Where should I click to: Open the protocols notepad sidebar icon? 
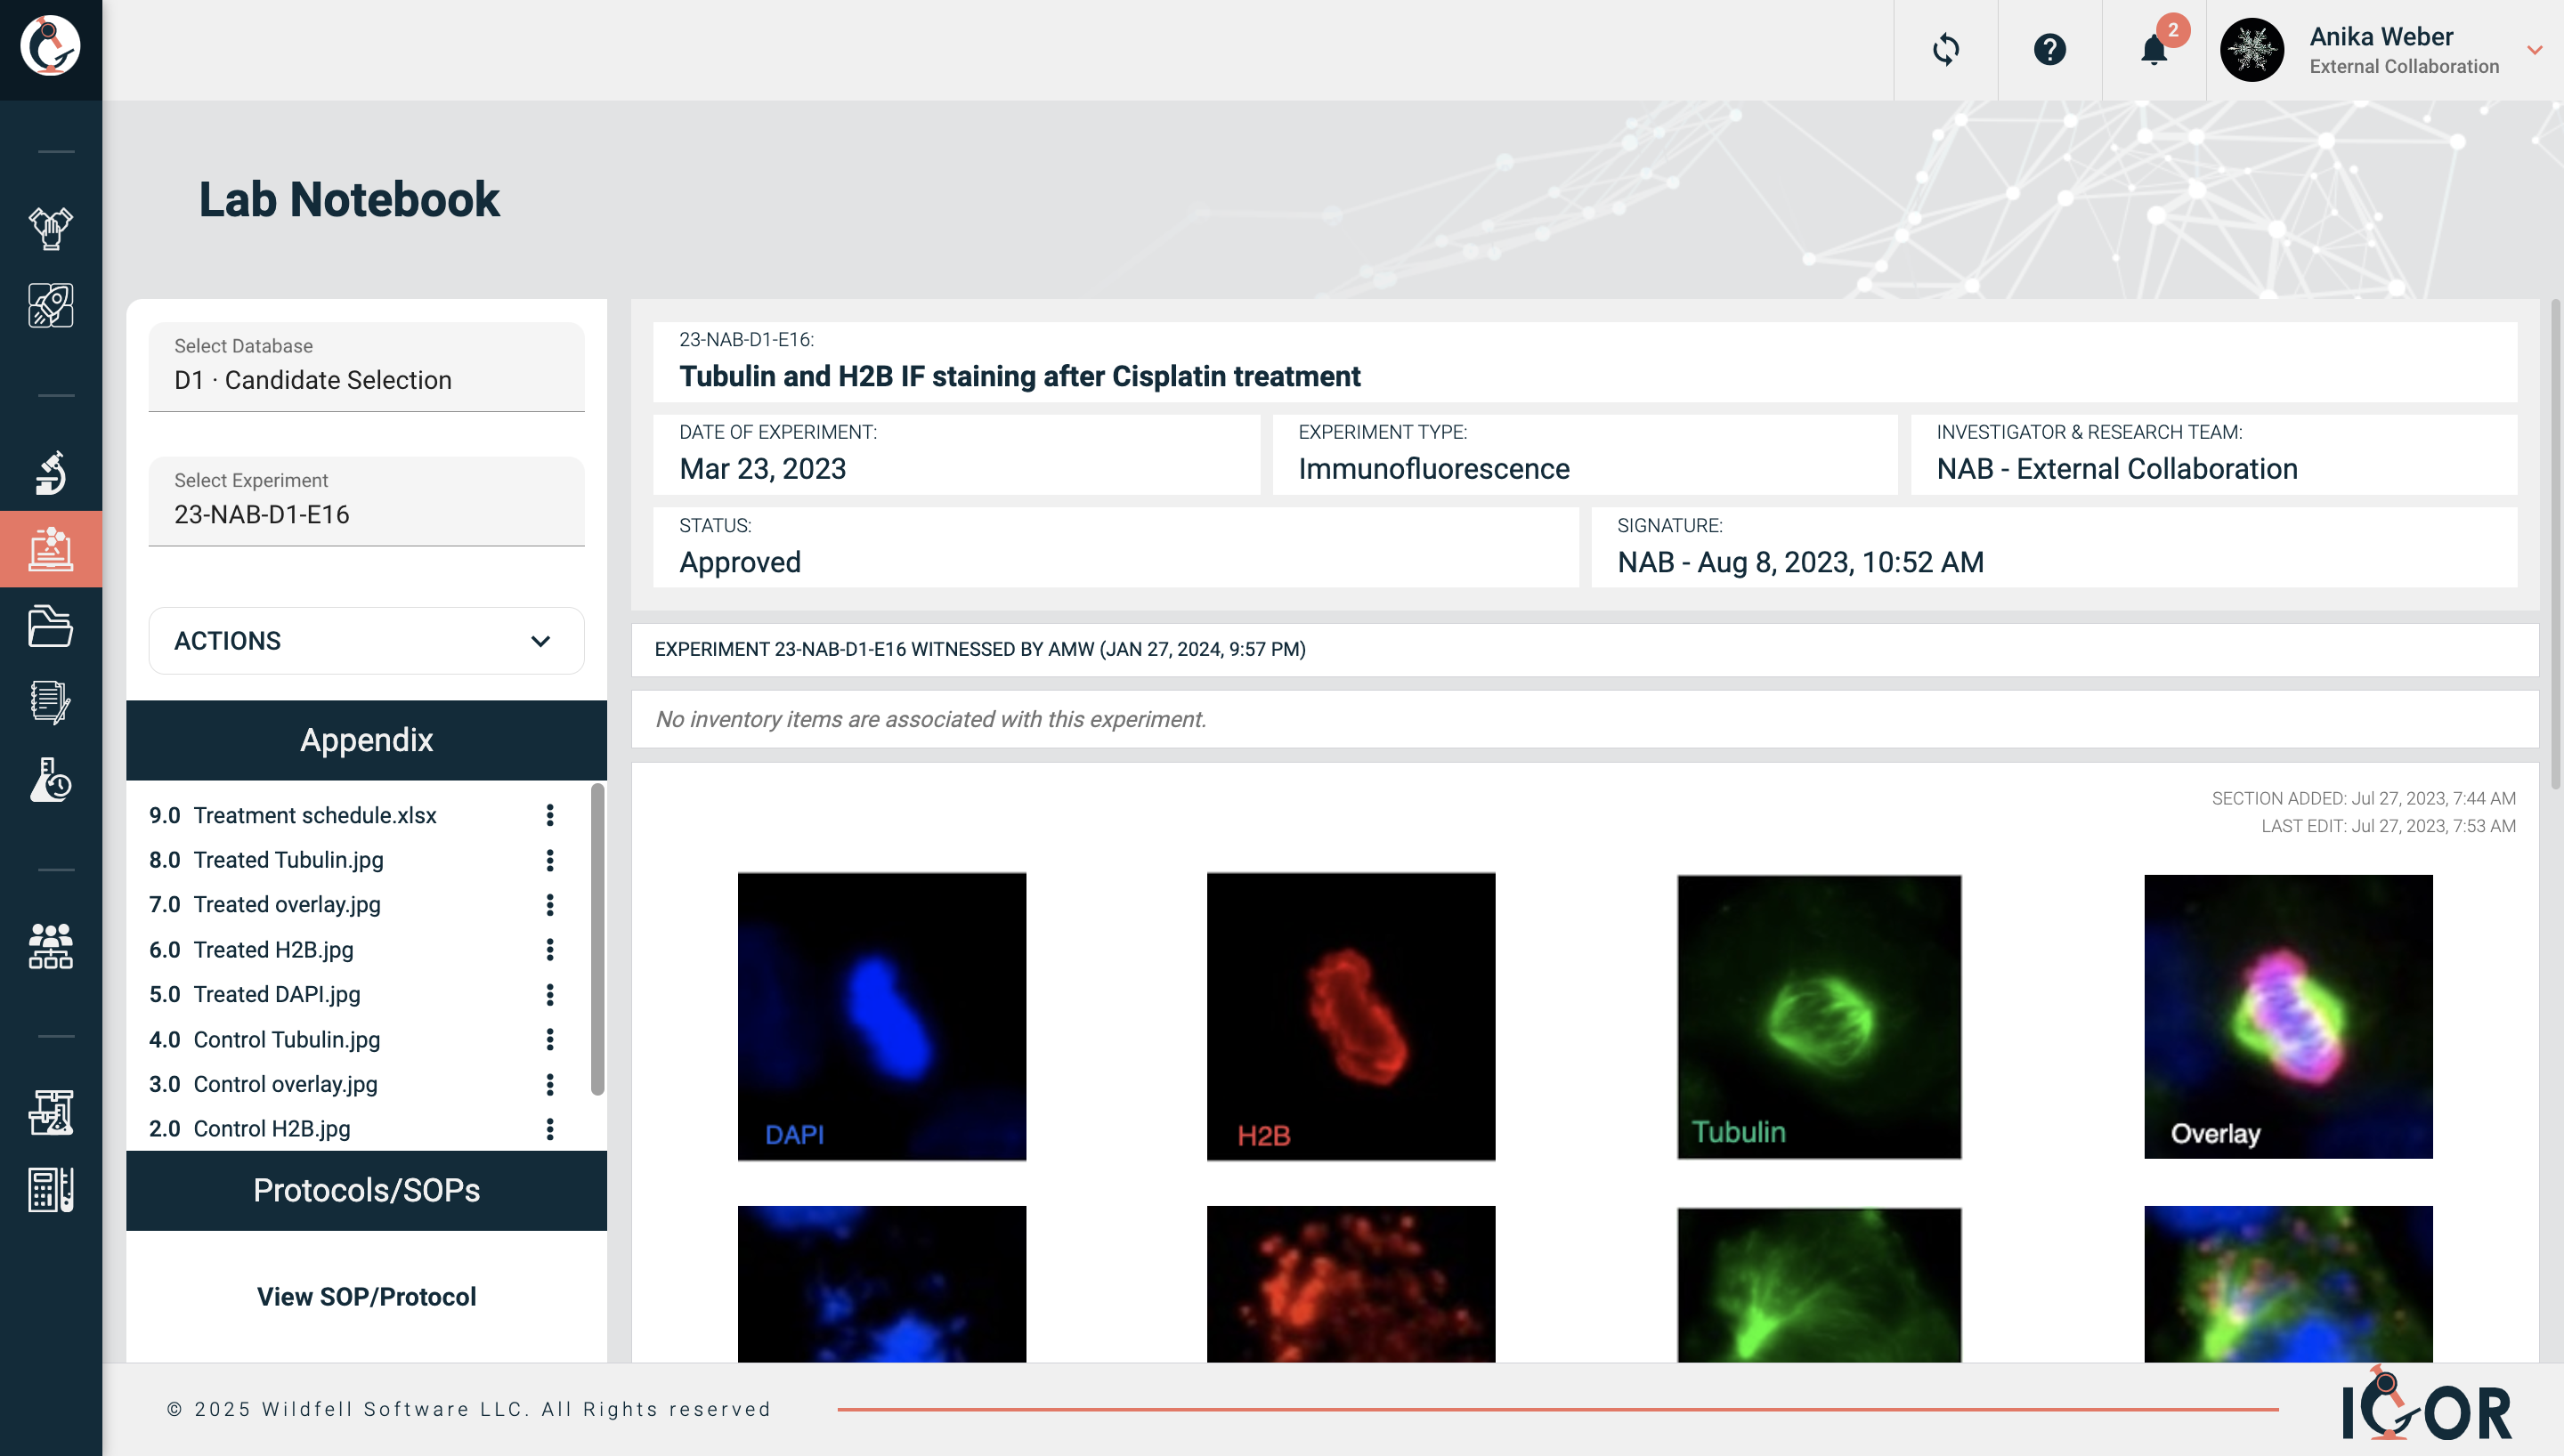tap(50, 703)
